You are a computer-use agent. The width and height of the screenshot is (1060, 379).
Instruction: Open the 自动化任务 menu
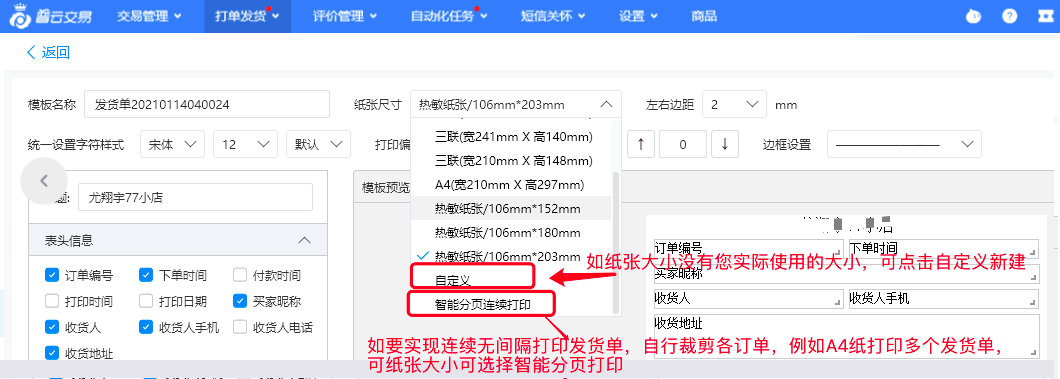click(x=450, y=17)
